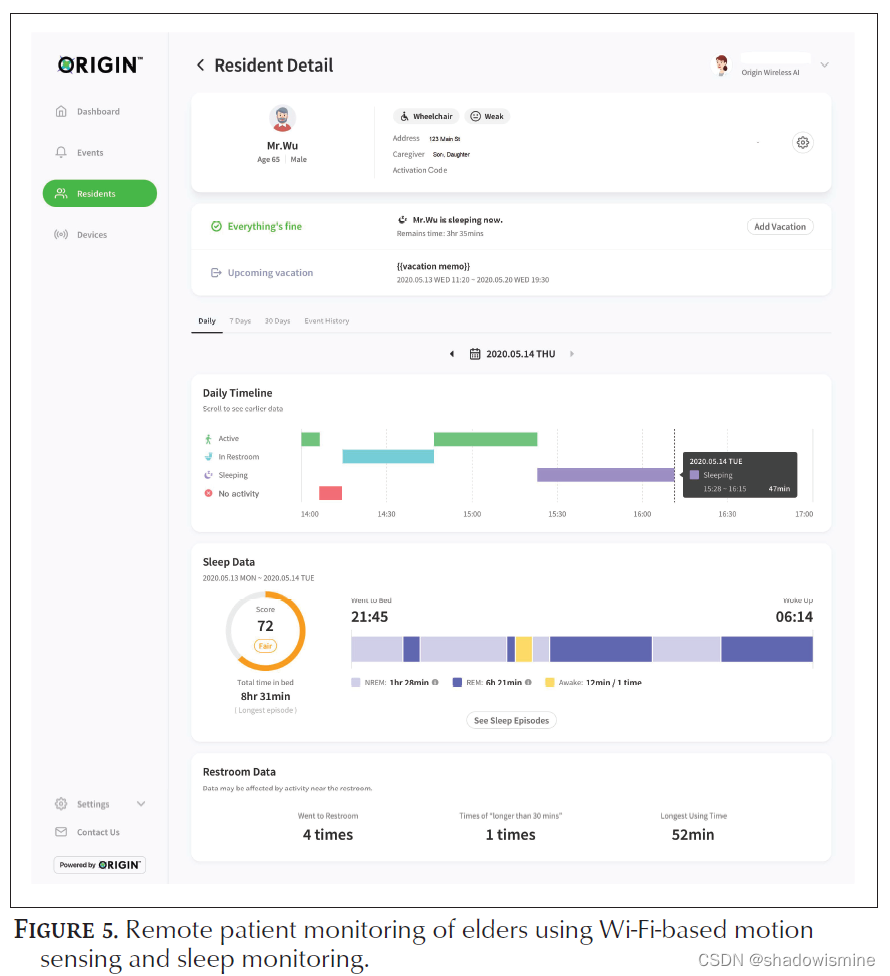The height and width of the screenshot is (976, 890).
Task: Click the No activity red icon
Action: pos(208,493)
